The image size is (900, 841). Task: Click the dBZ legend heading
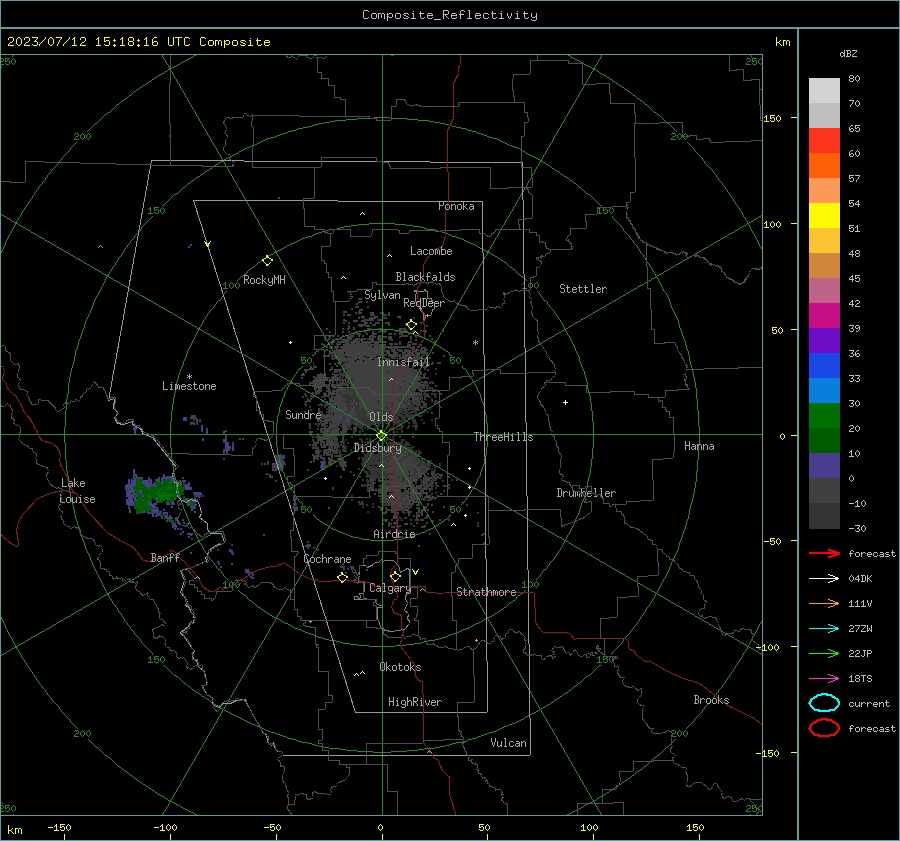(x=848, y=53)
